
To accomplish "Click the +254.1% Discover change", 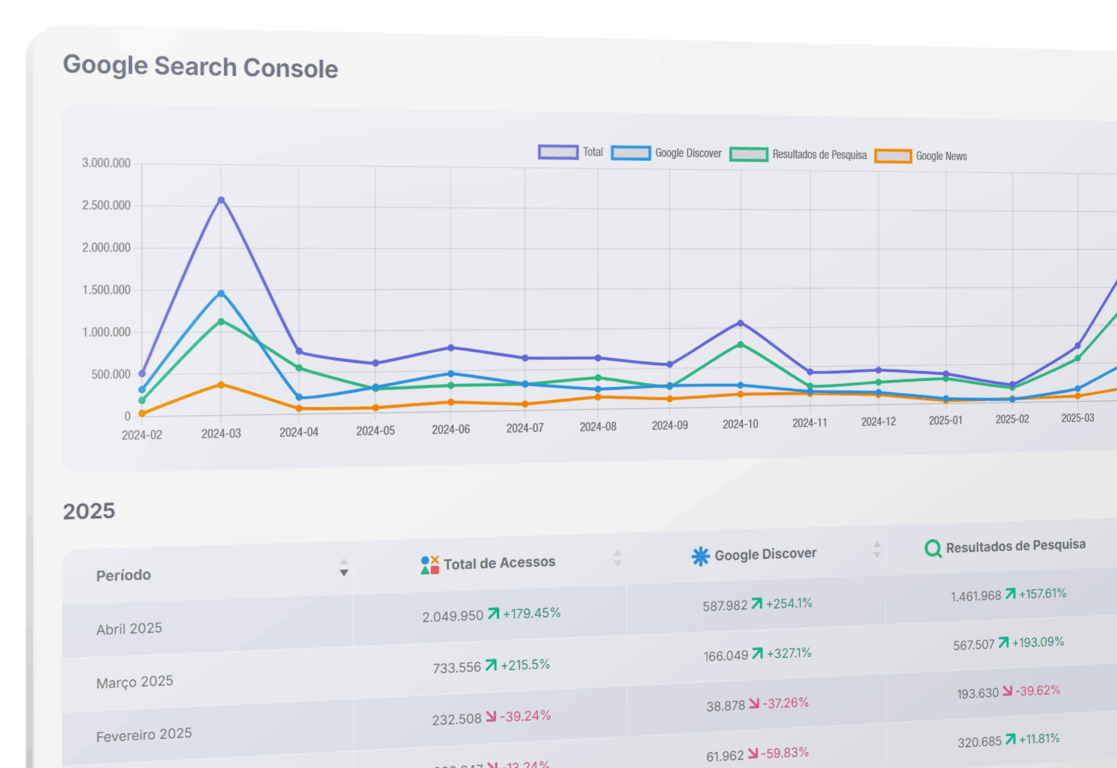I will pyautogui.click(x=789, y=603).
